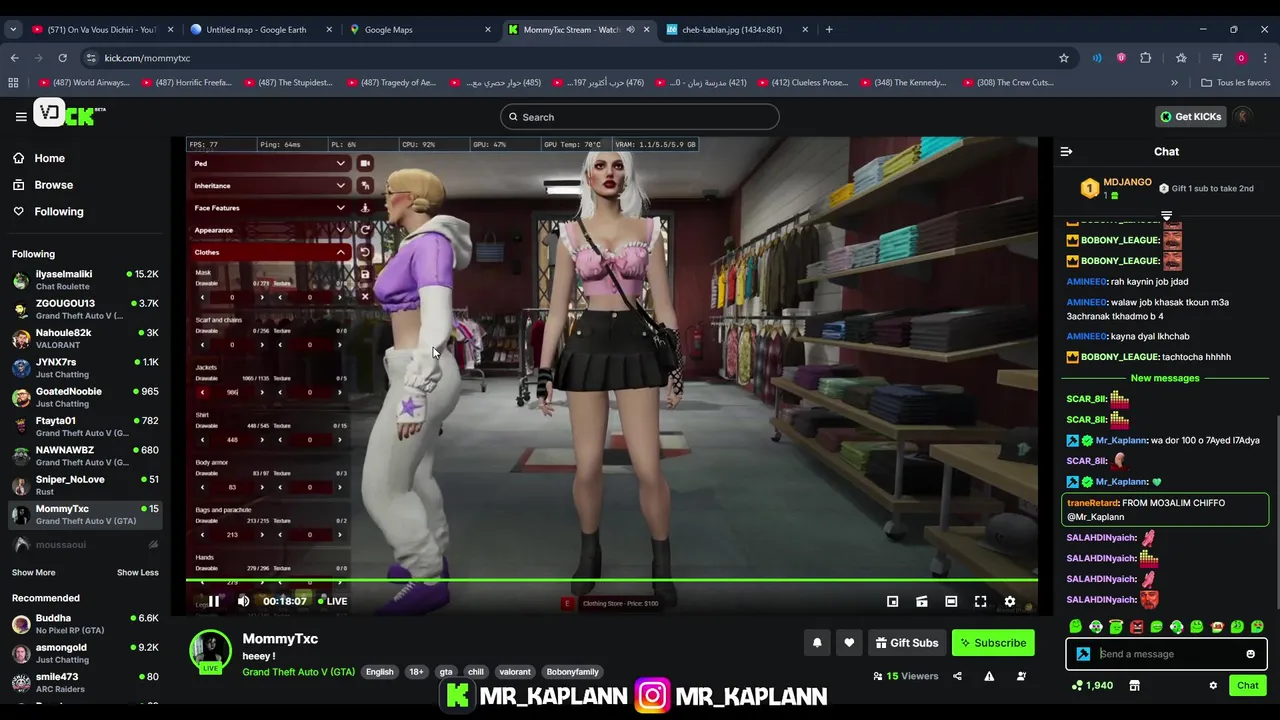Click the 1,940 channel points balance
Viewport: 1280px width, 720px height.
1092,685
